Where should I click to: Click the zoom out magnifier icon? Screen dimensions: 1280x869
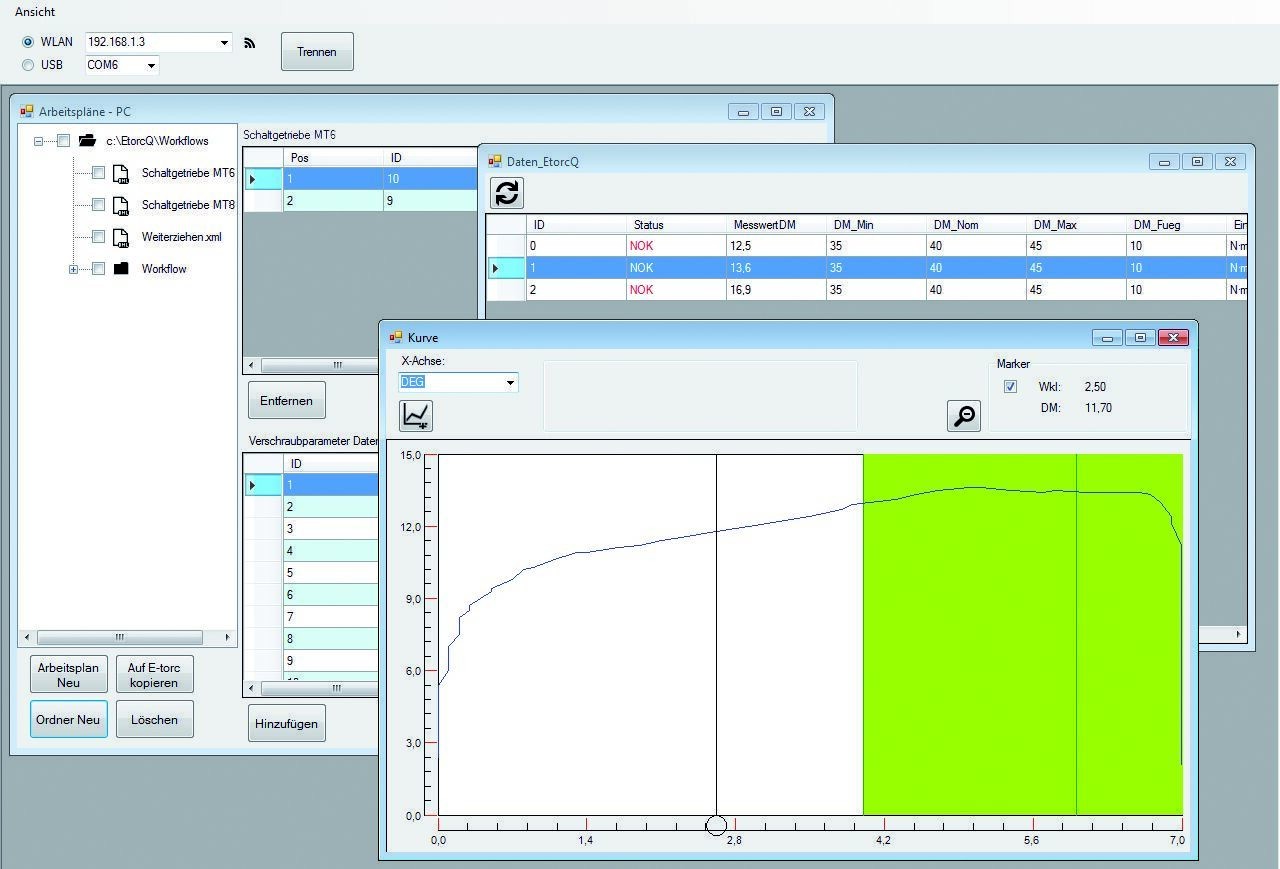point(964,416)
